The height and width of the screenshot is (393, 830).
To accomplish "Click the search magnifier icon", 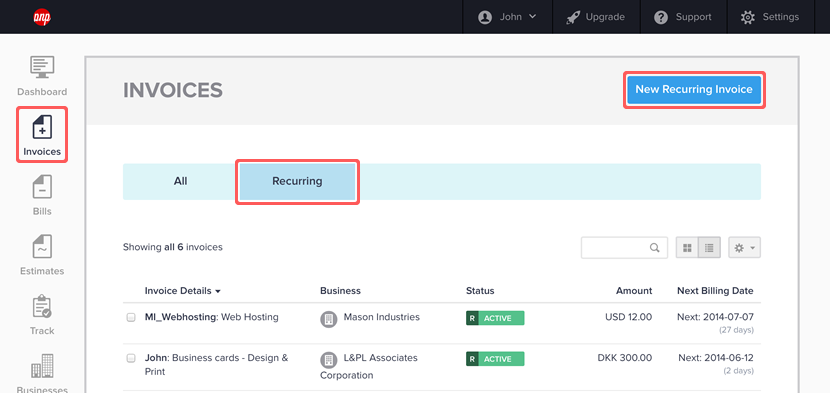I will click(x=655, y=247).
